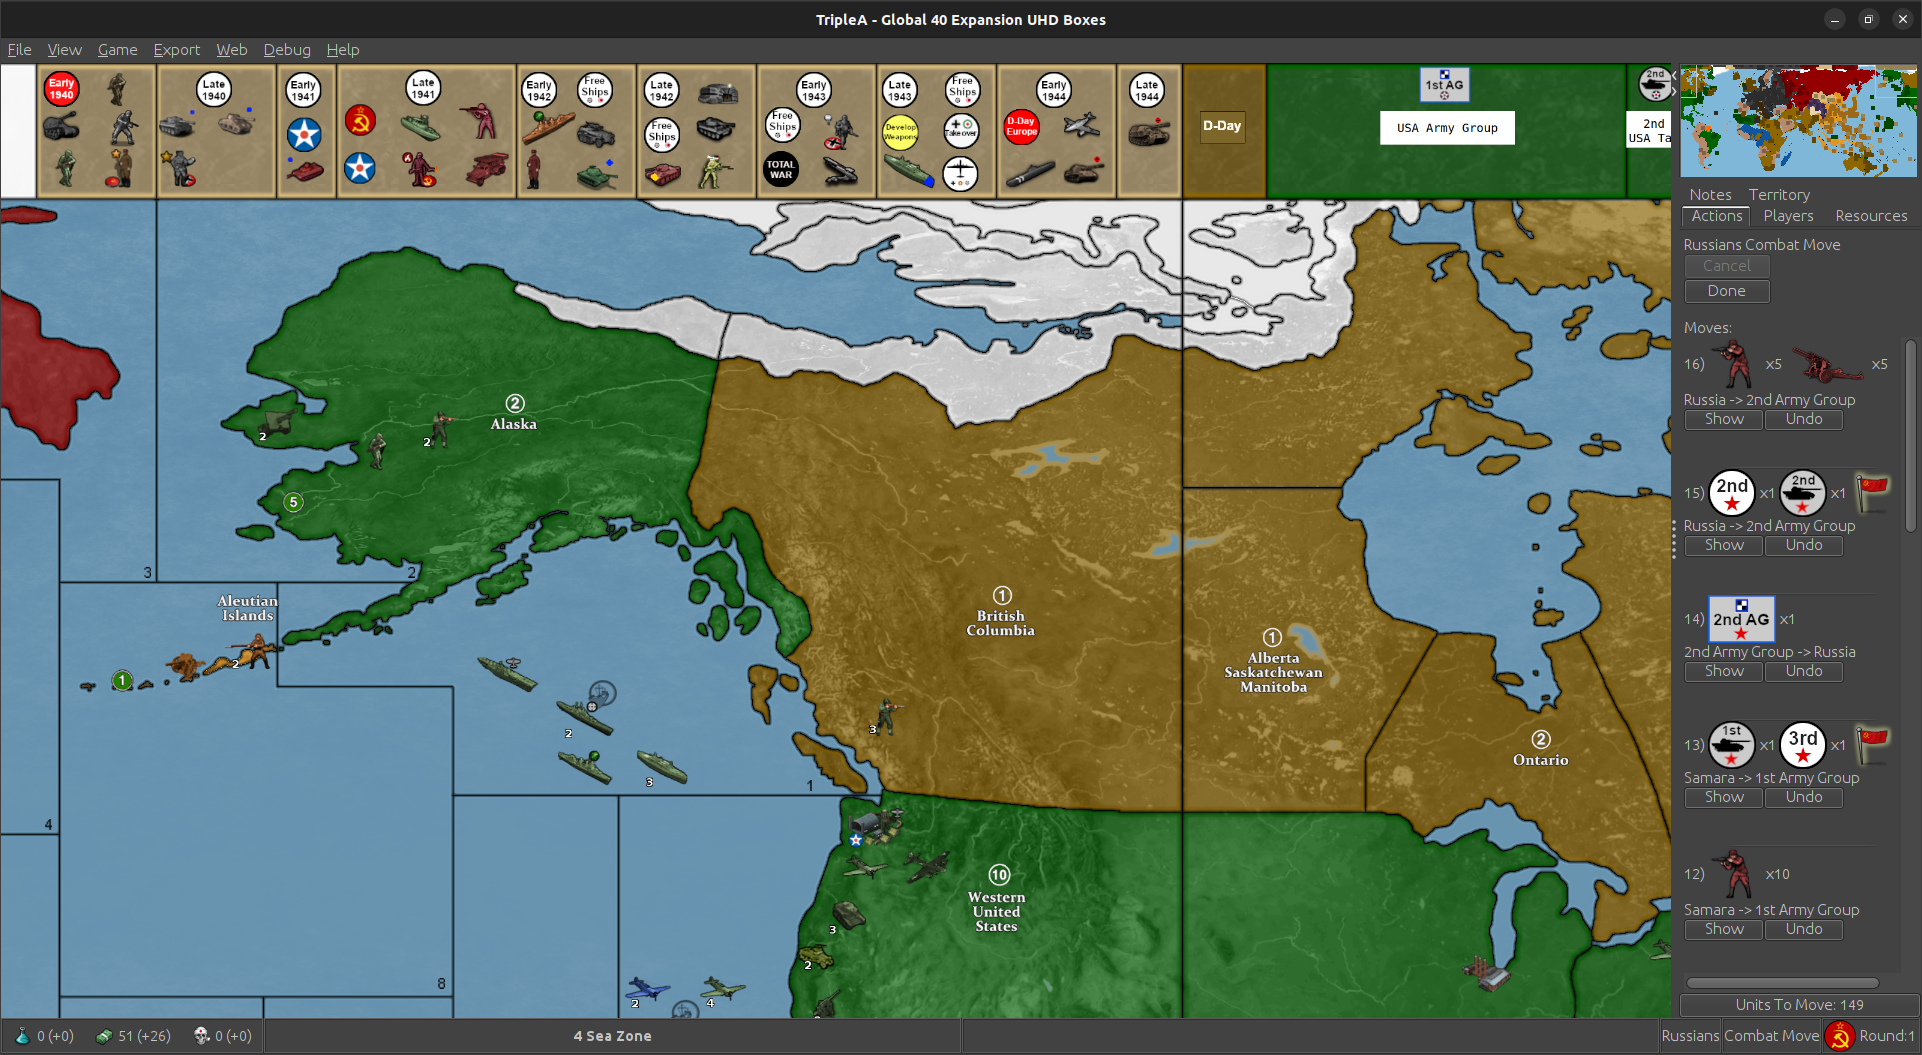Click the jet aircraft beside Early 1944
This screenshot has width=1922, height=1055.
[1082, 125]
